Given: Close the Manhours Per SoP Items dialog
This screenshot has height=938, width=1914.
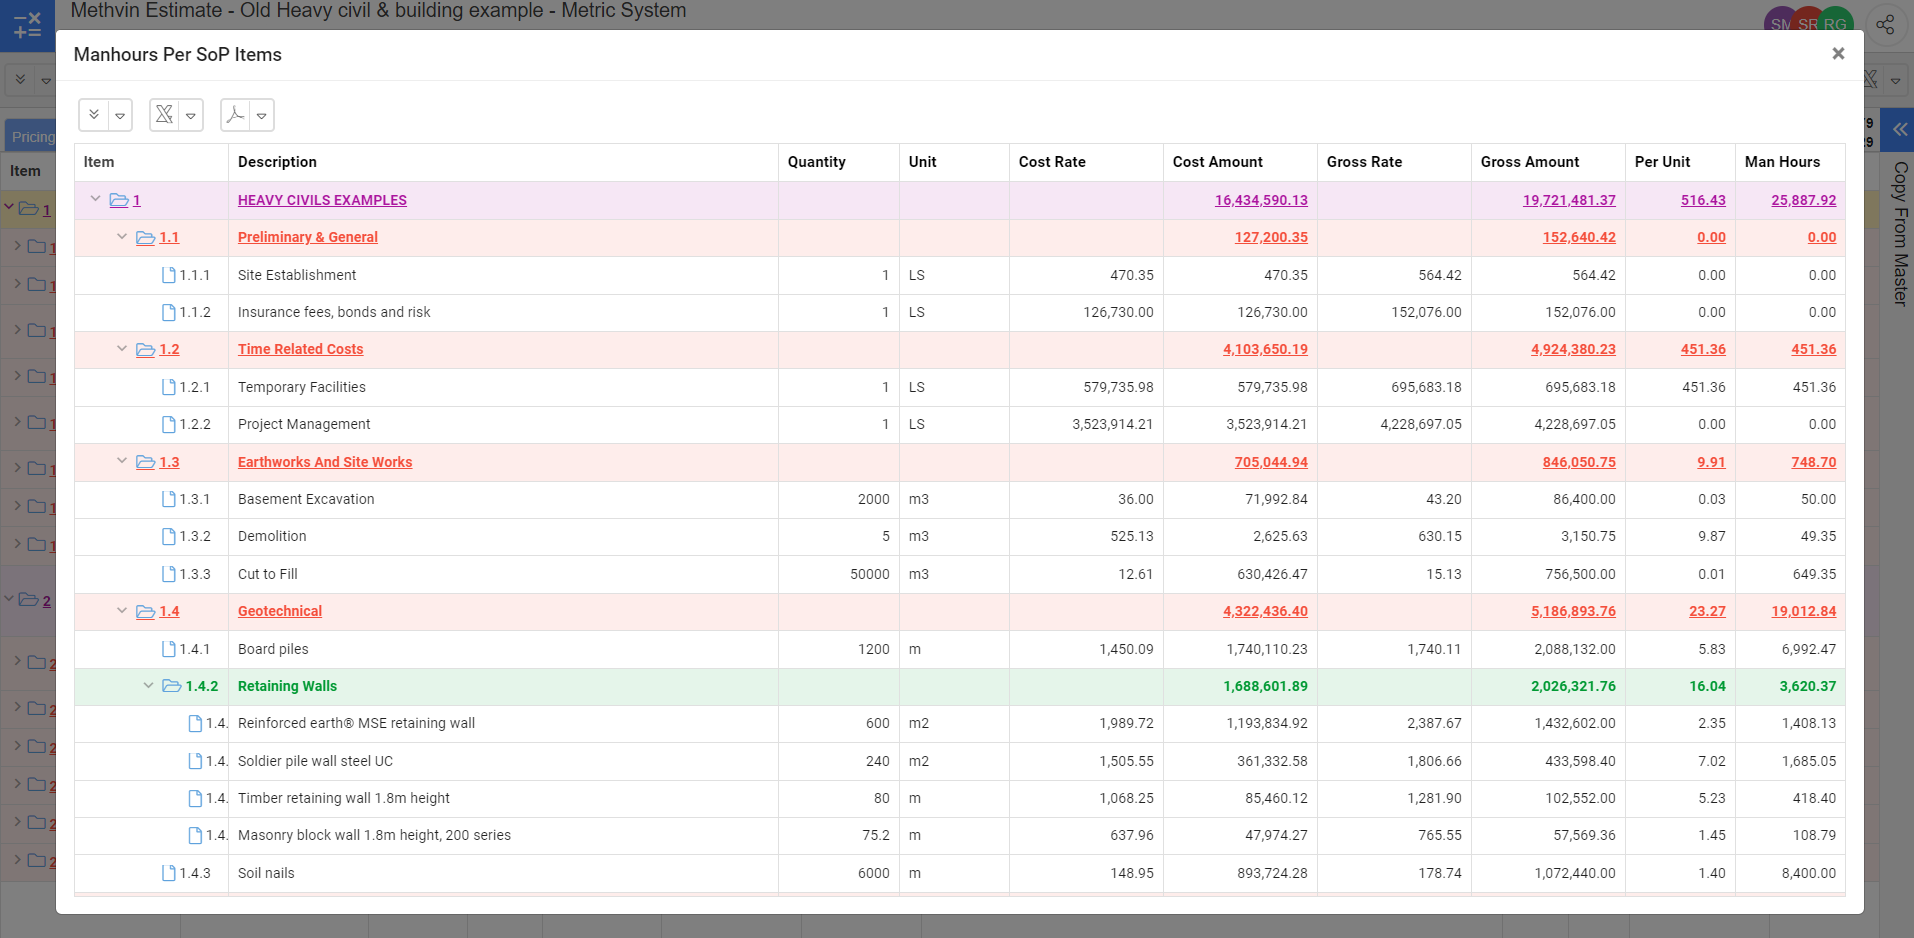Looking at the screenshot, I should click(1837, 54).
